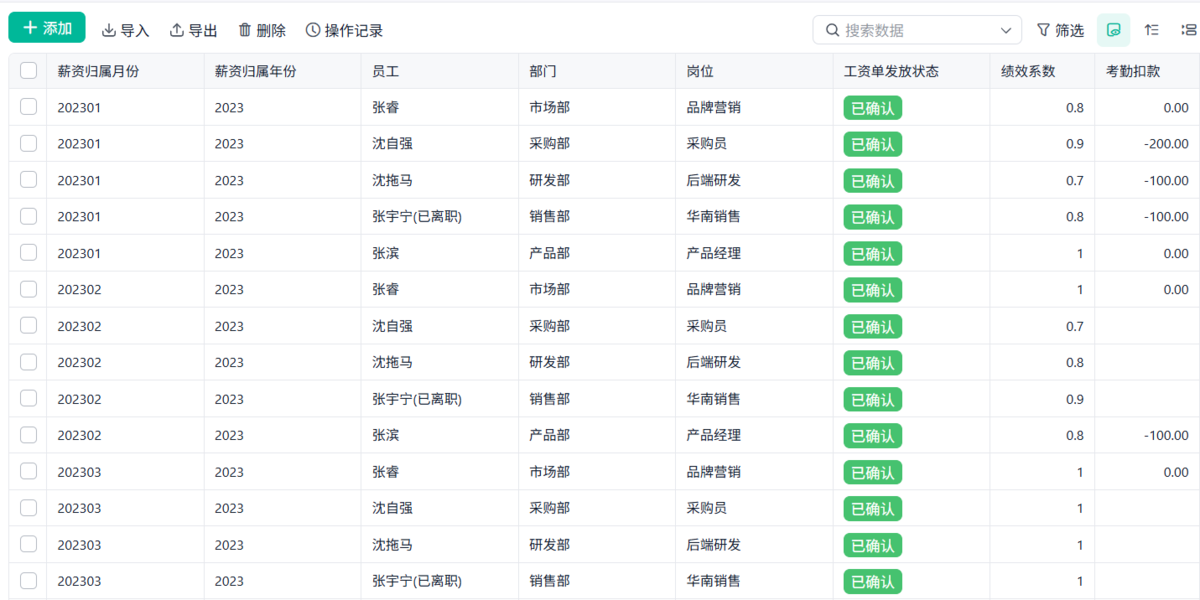Click the 工资单发放状态 column header
This screenshot has height=600, width=1200.
coord(891,71)
